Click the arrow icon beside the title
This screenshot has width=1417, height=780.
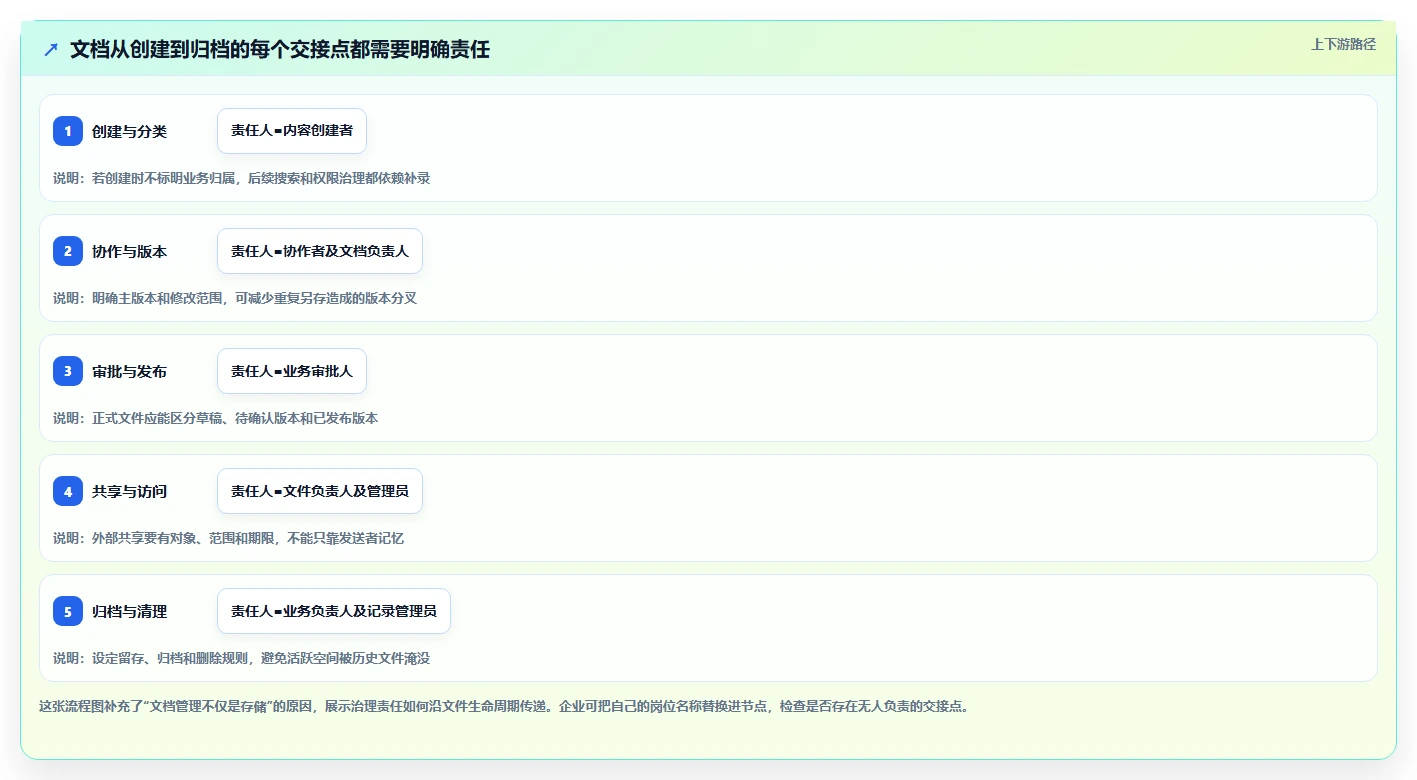tap(51, 50)
